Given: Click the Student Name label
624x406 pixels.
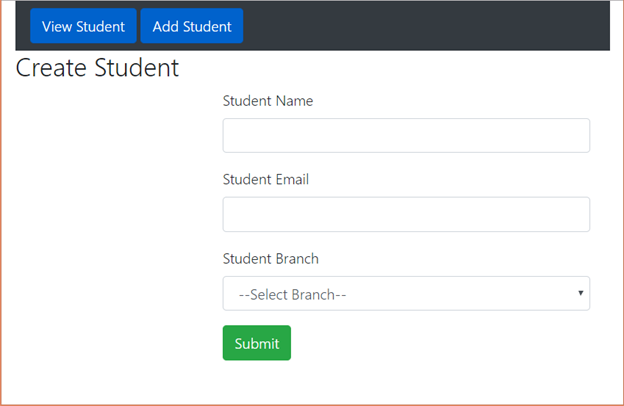Looking at the screenshot, I should pyautogui.click(x=267, y=101).
